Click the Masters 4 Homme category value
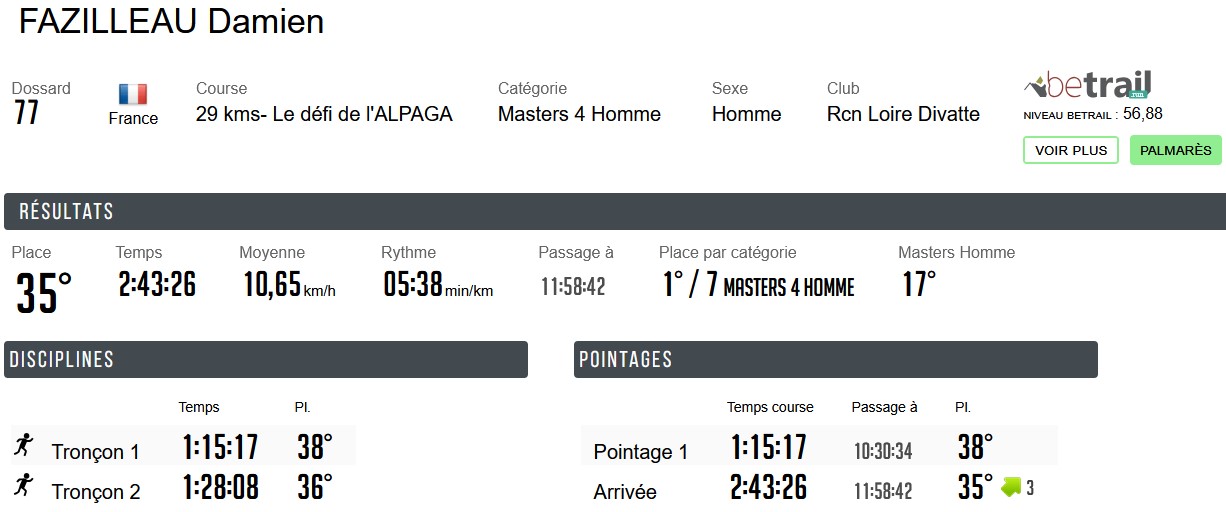Viewport: 1226px width, 512px height. click(579, 114)
